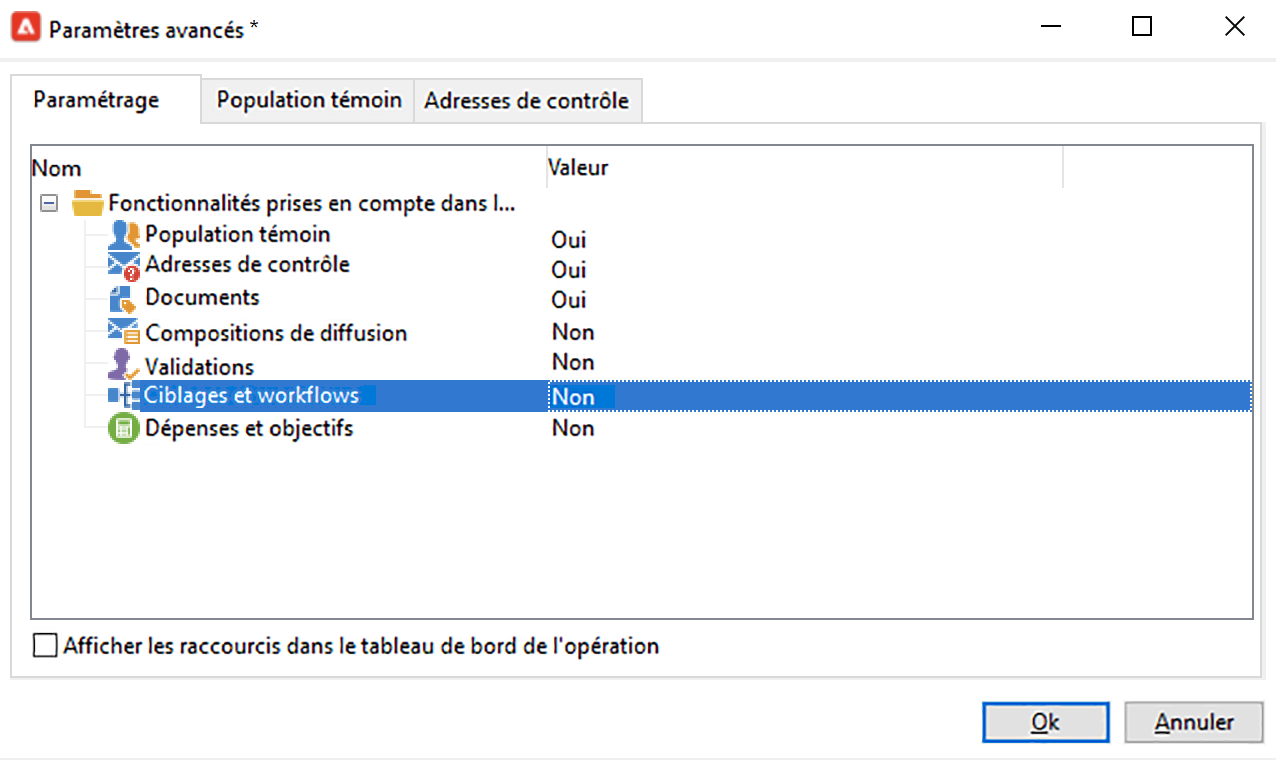Click the Adresses de contrôle envelope icon
The height and width of the screenshot is (760, 1276).
(x=123, y=267)
